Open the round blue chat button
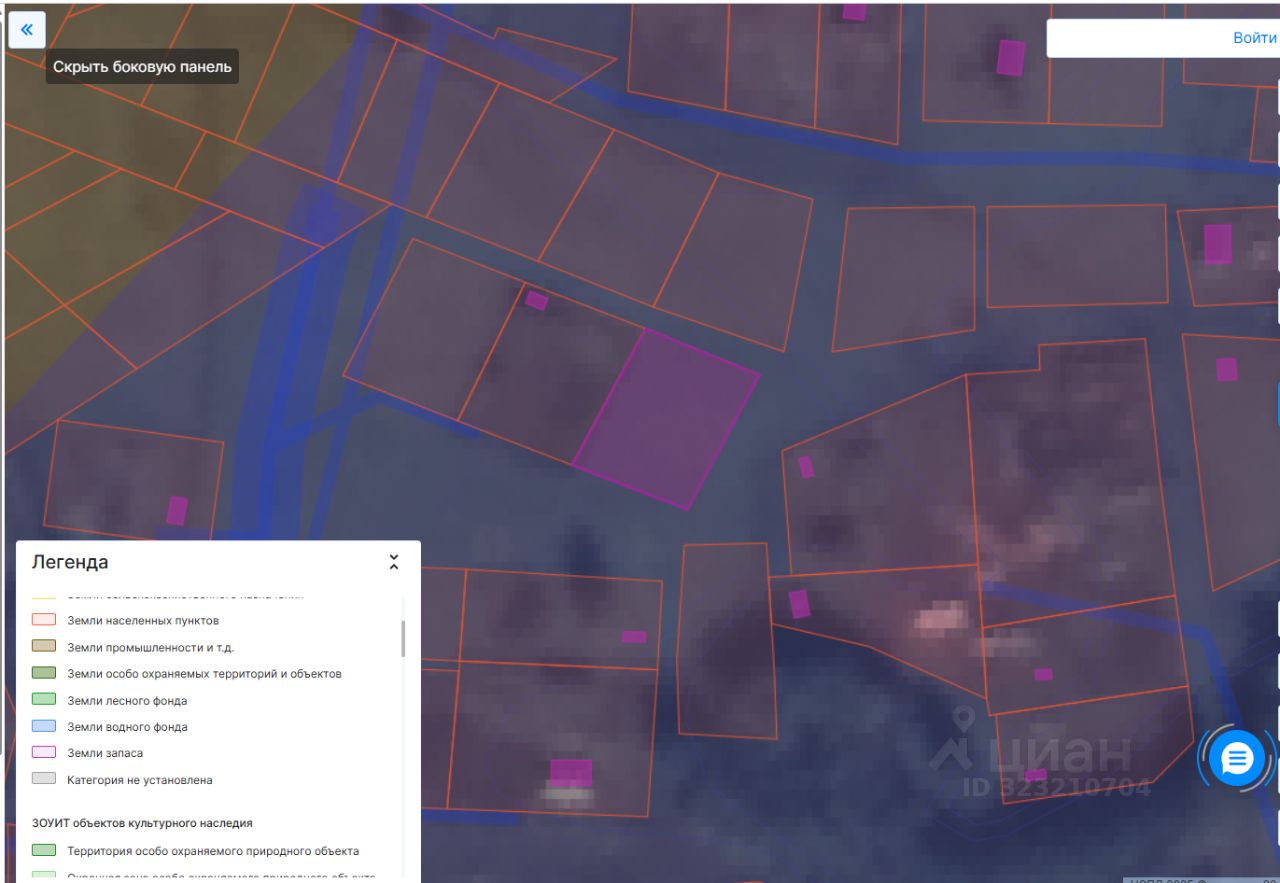The height and width of the screenshot is (883, 1280). pyautogui.click(x=1237, y=759)
